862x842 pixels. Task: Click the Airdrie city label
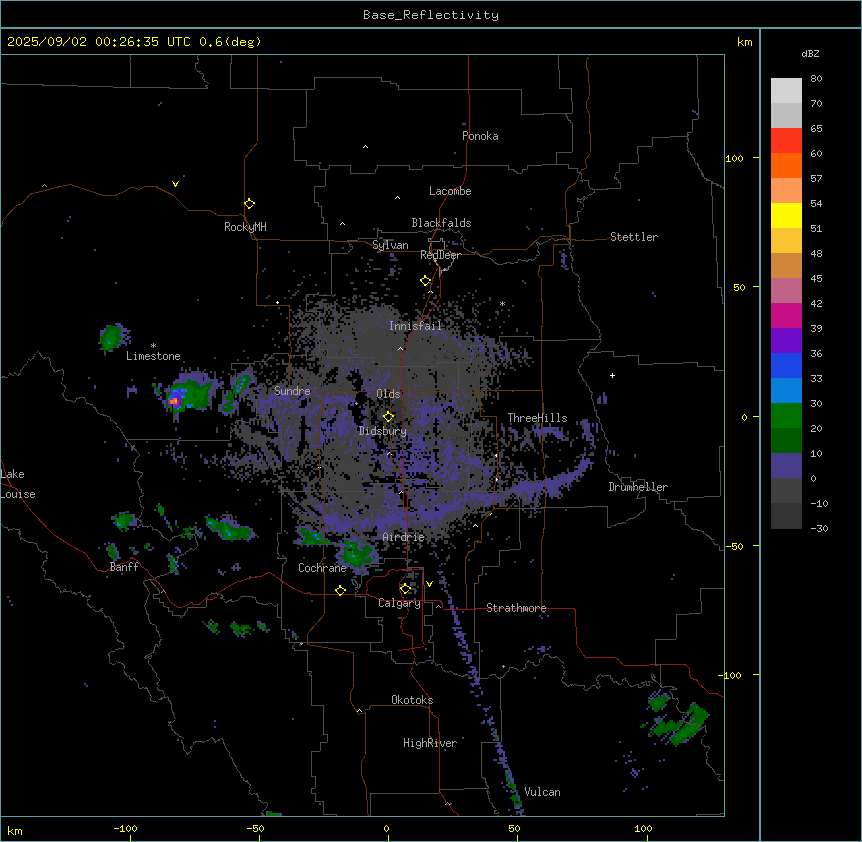point(403,537)
